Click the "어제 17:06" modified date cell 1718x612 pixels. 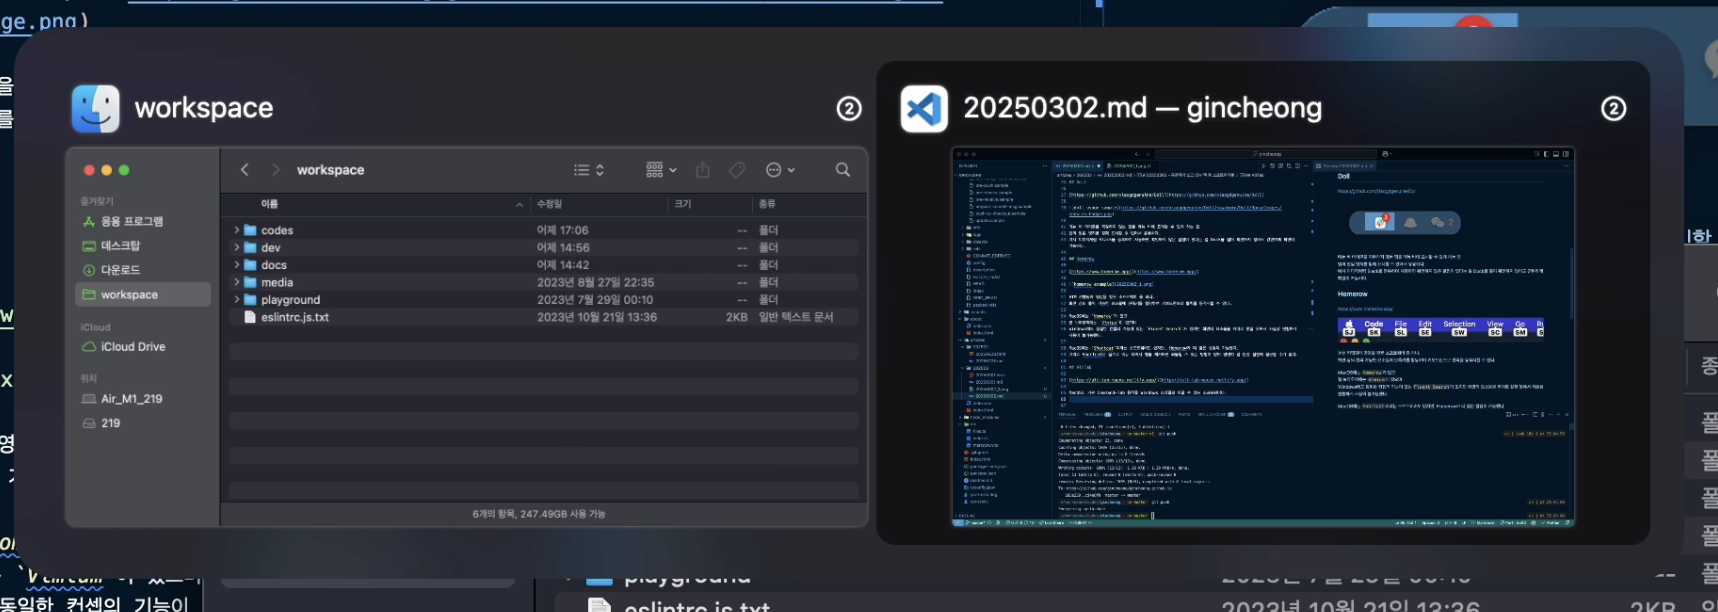pyautogui.click(x=563, y=230)
